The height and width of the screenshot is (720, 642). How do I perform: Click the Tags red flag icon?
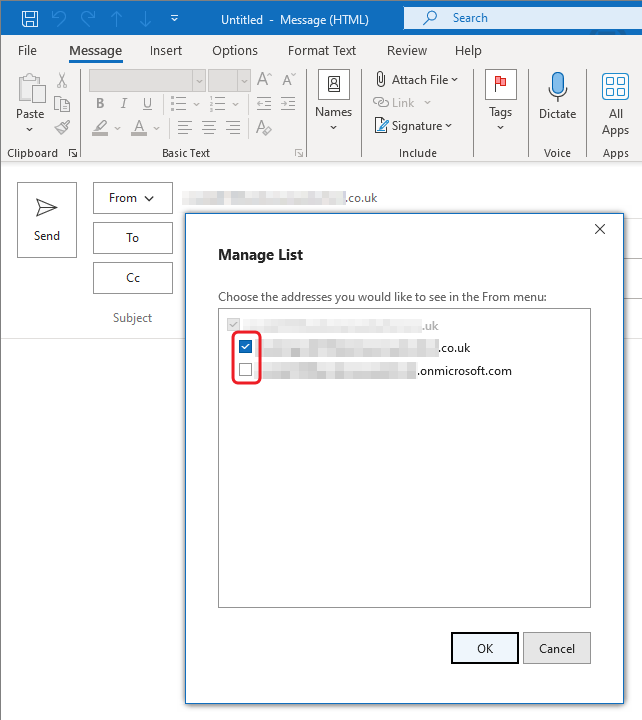coord(501,84)
